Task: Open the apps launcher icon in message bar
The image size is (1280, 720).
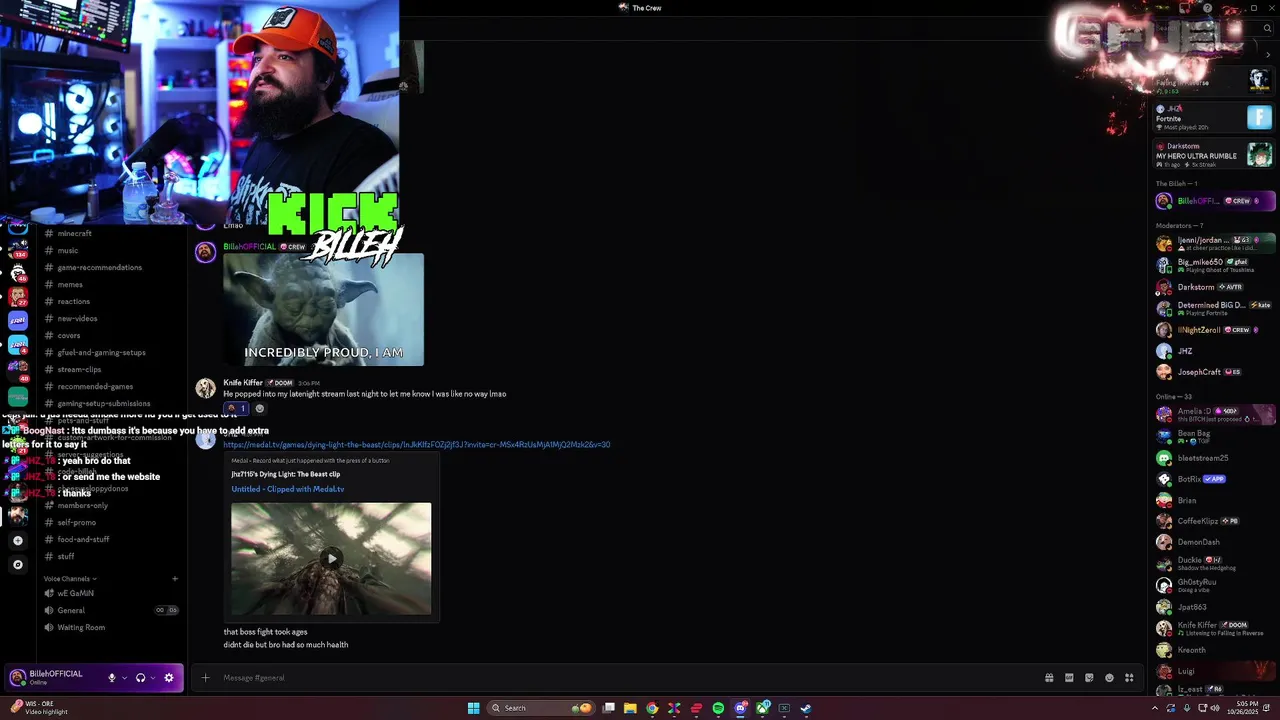Action: 1129,678
